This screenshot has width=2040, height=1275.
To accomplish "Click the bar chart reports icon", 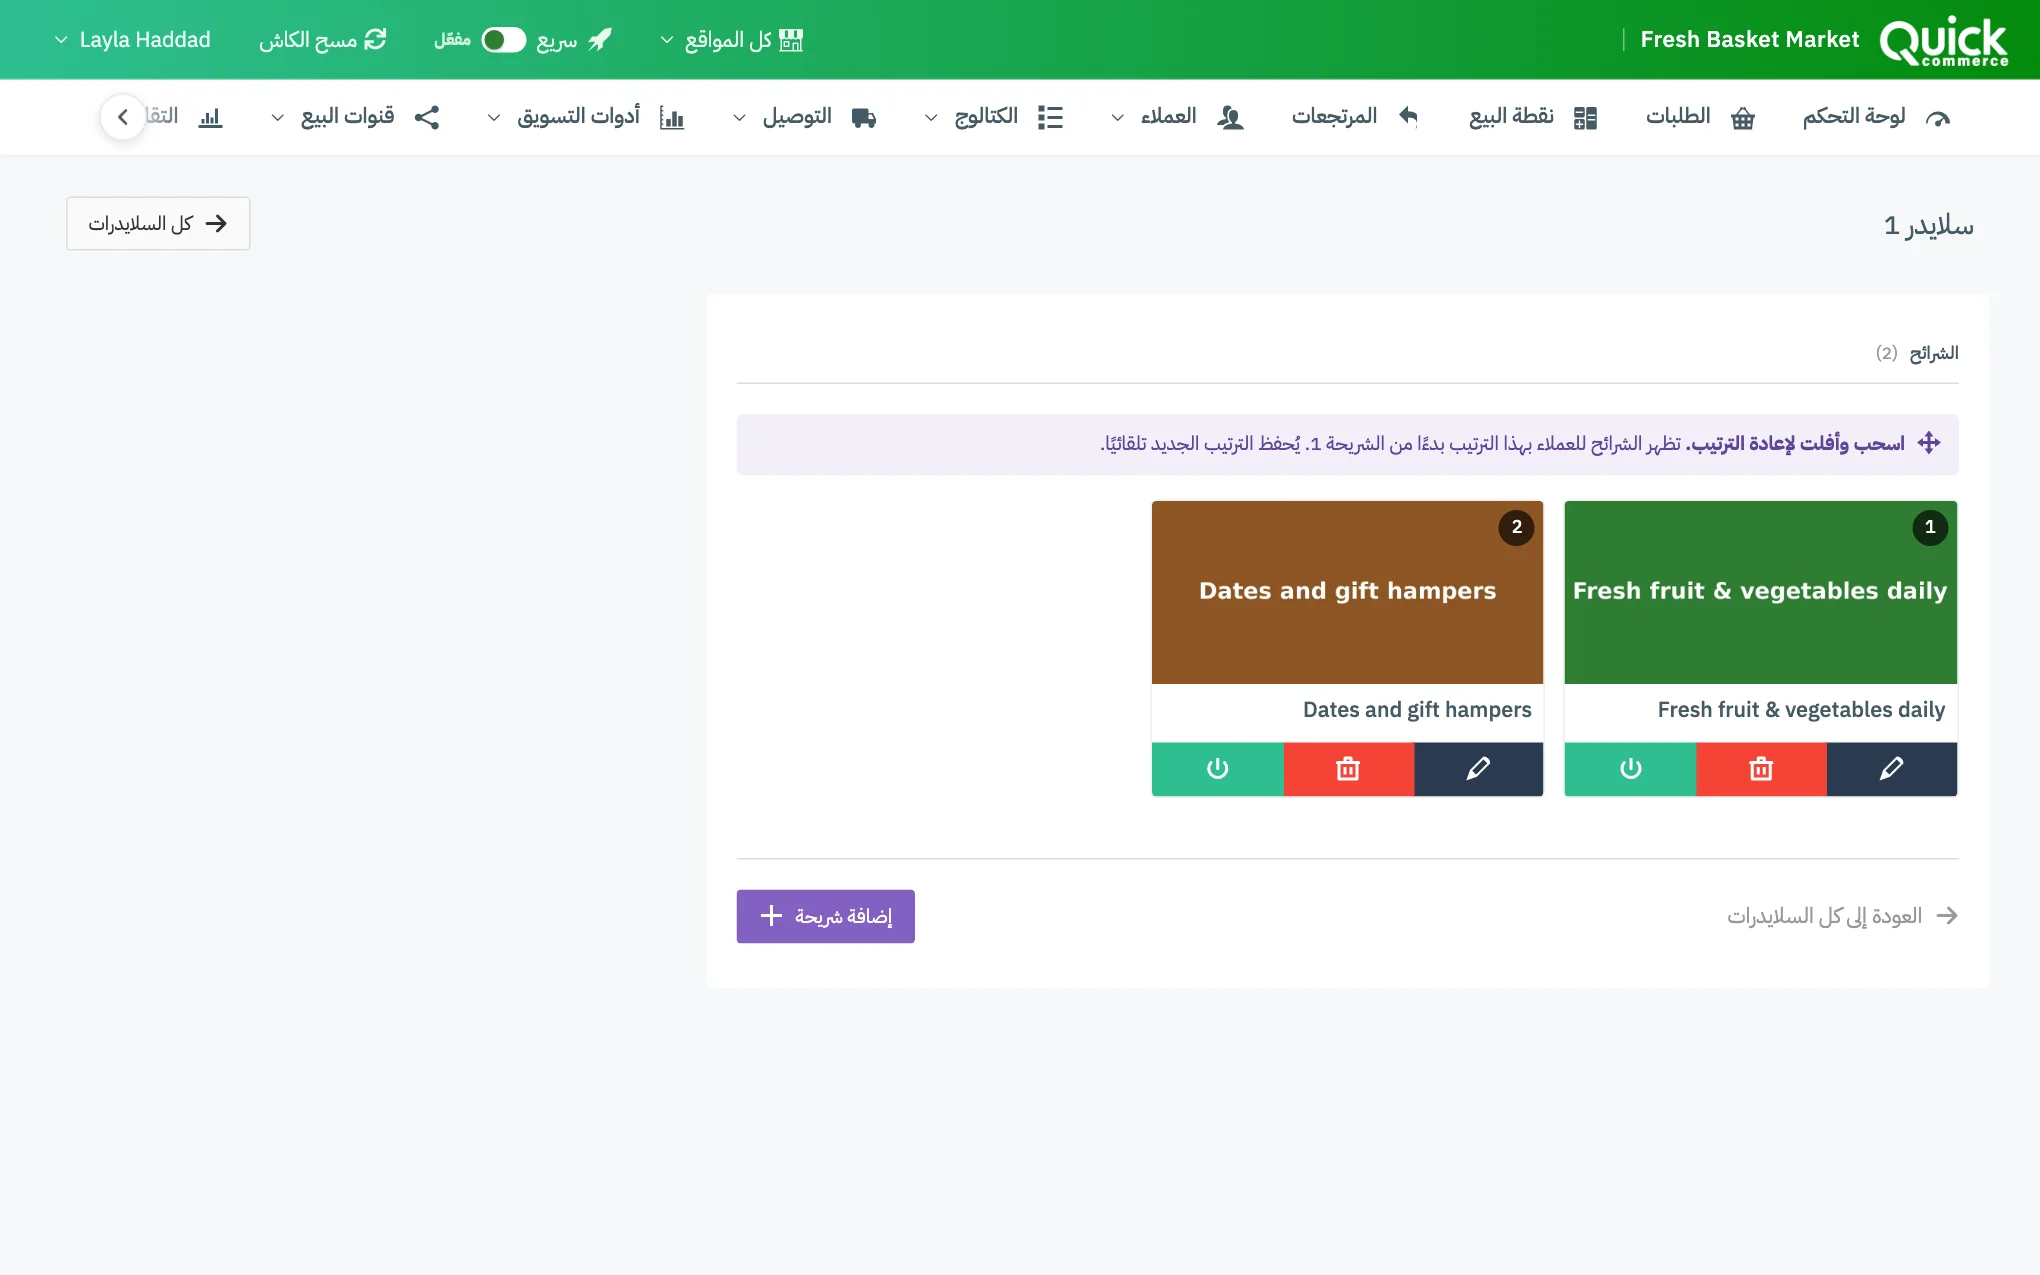I will click(x=210, y=118).
